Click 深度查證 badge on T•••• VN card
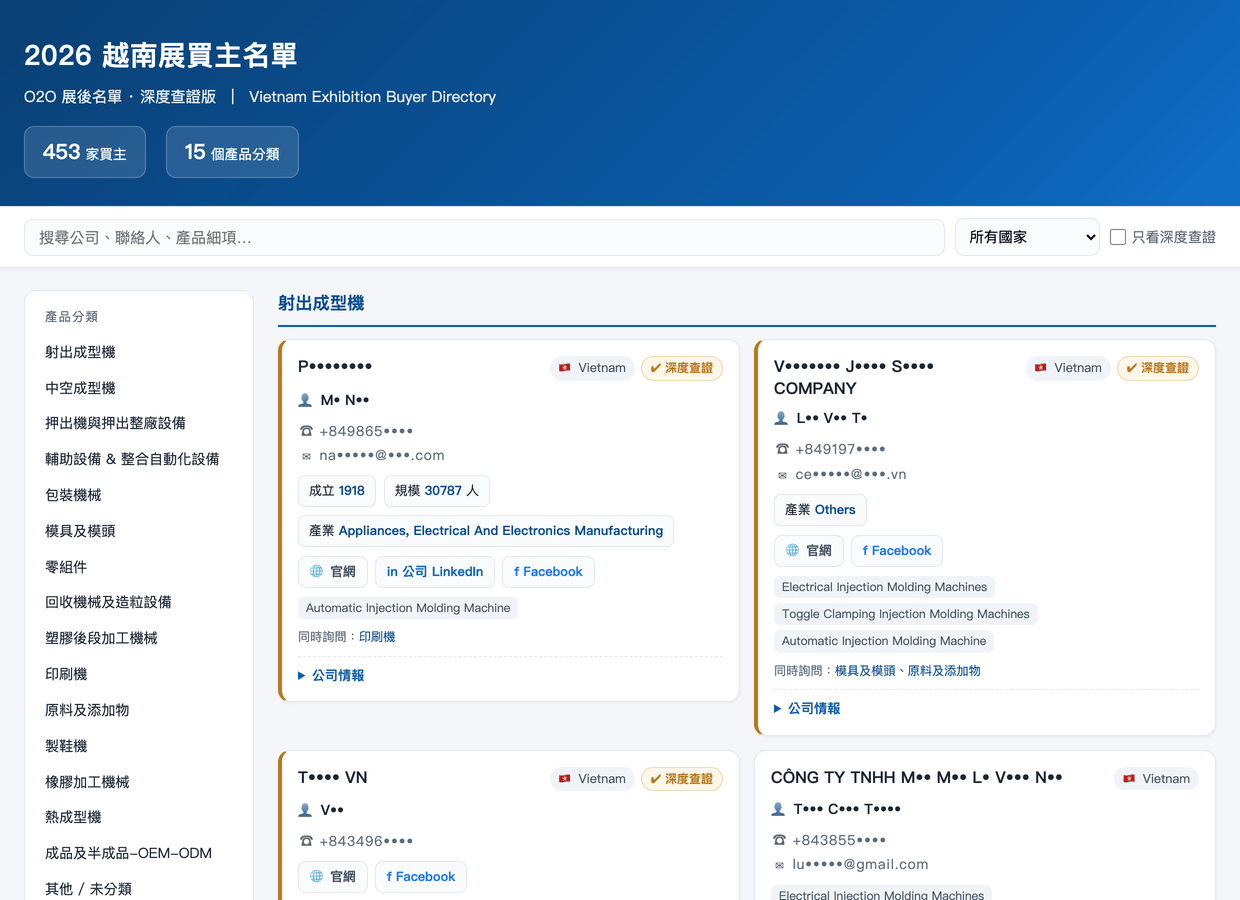This screenshot has width=1240, height=900. (x=682, y=779)
